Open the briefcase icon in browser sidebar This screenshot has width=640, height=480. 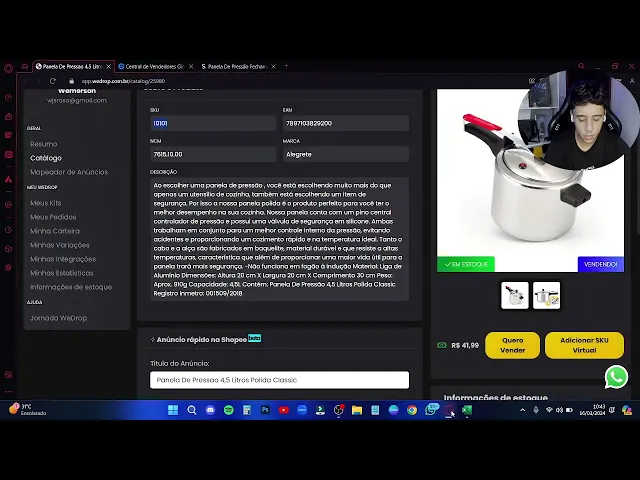pos(8,117)
